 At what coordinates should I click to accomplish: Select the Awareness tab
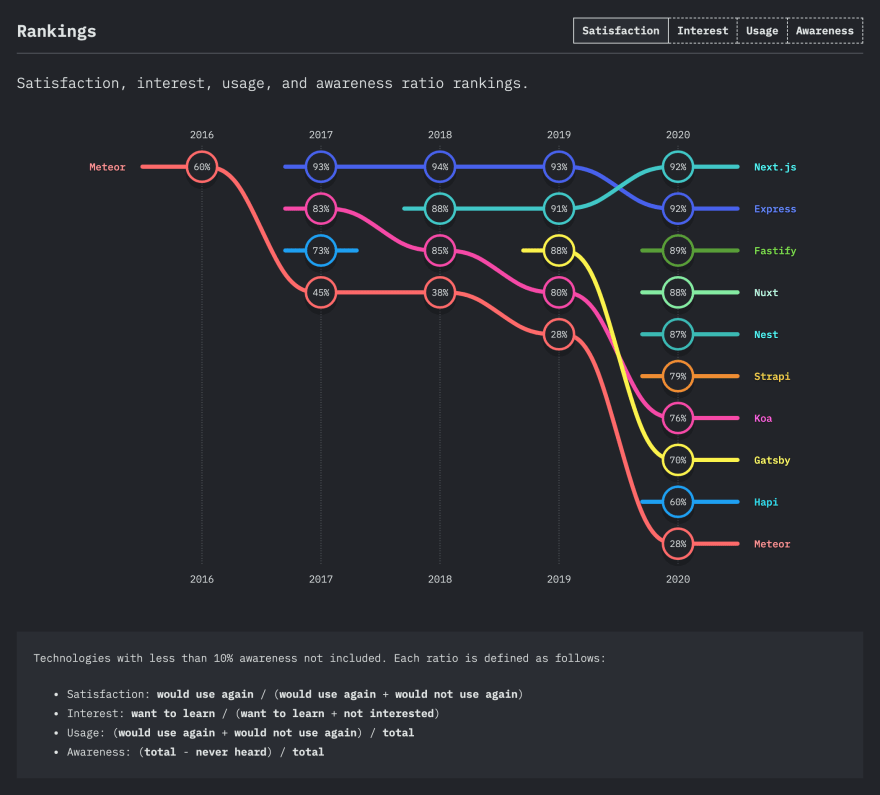(824, 31)
